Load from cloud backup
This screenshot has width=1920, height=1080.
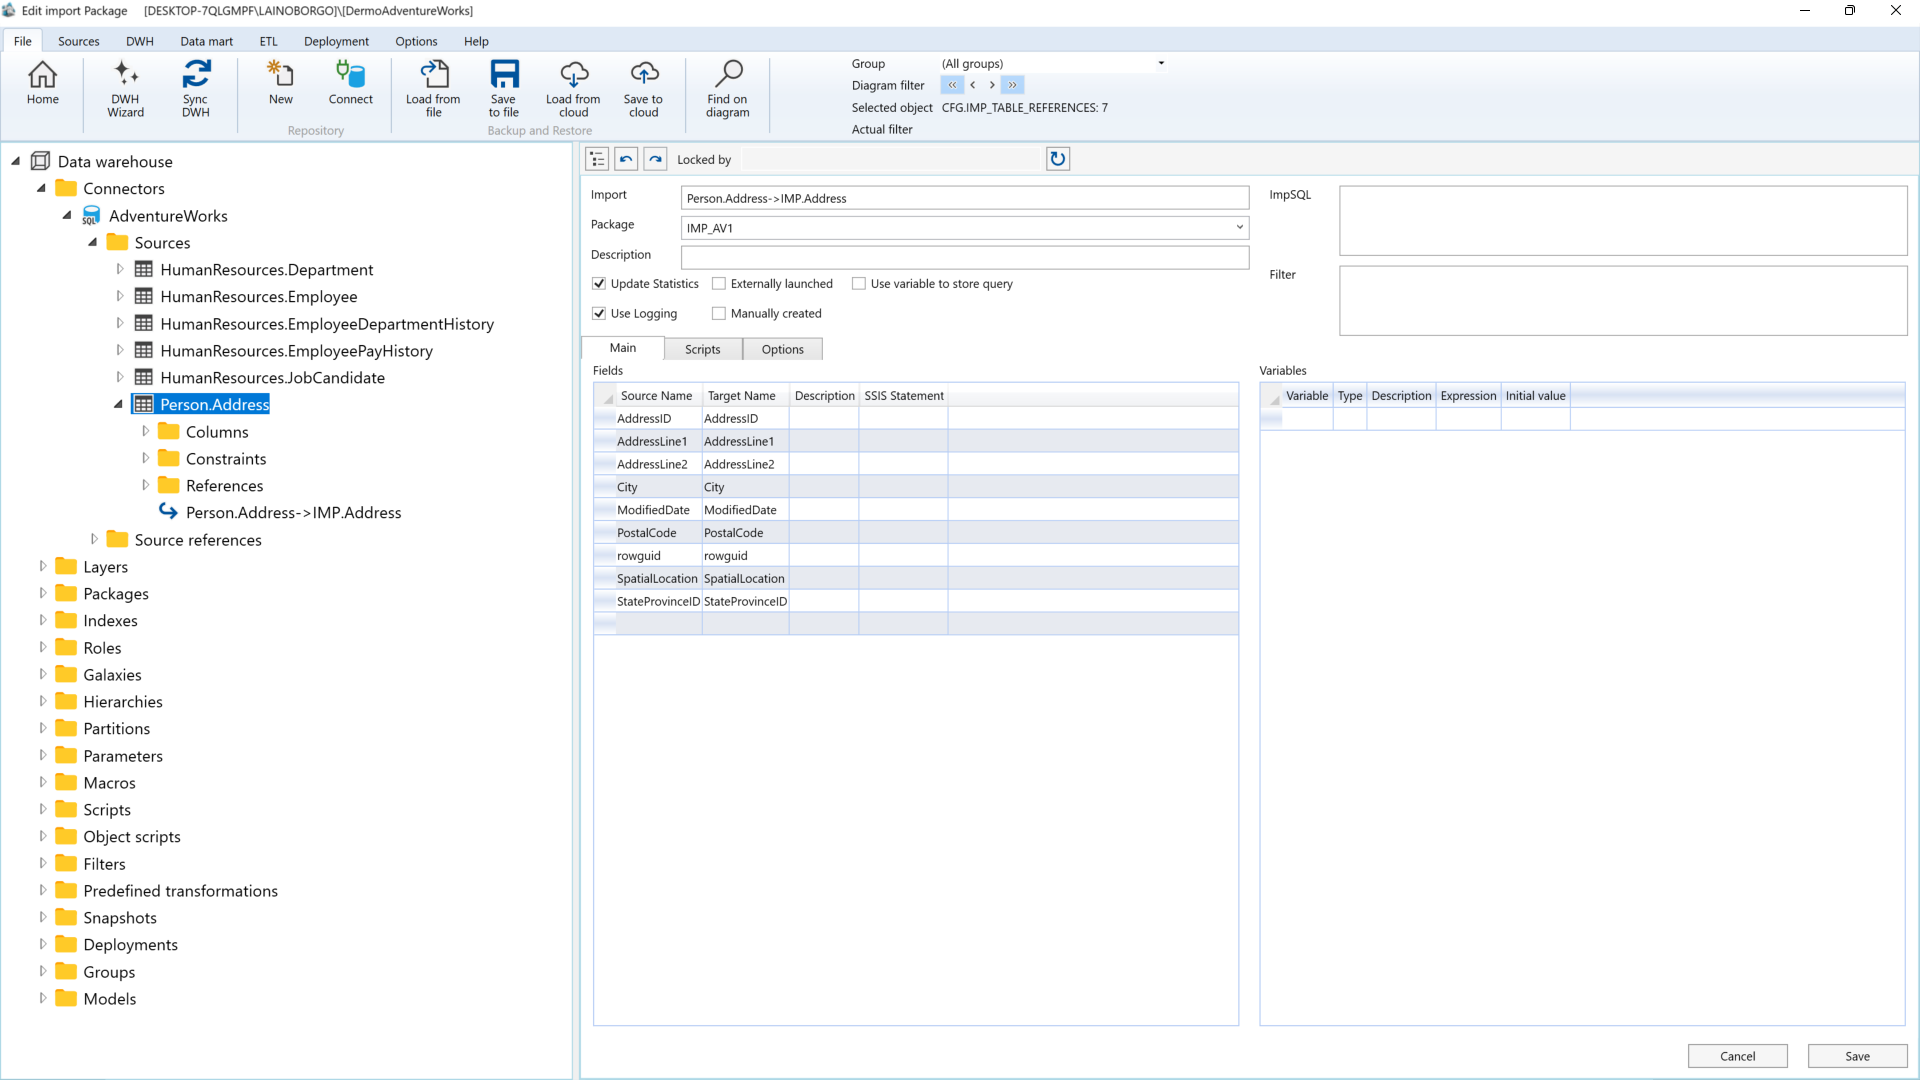click(x=573, y=89)
